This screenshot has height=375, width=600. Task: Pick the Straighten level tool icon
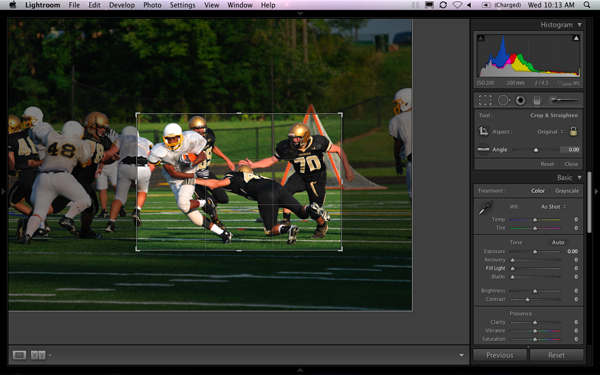tap(483, 149)
